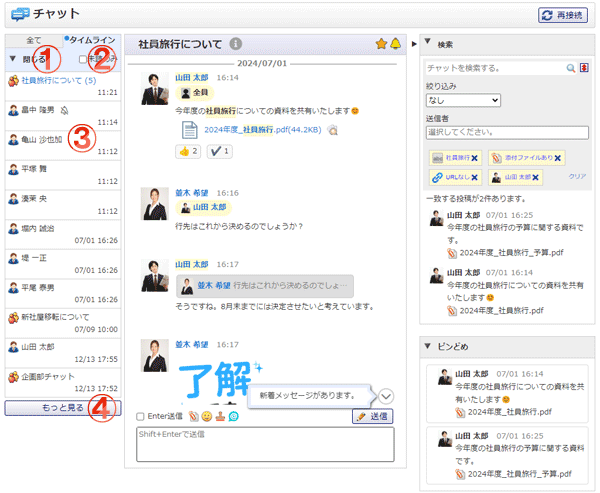Click the thumbs-up reaction with 2

pyautogui.click(x=188, y=152)
